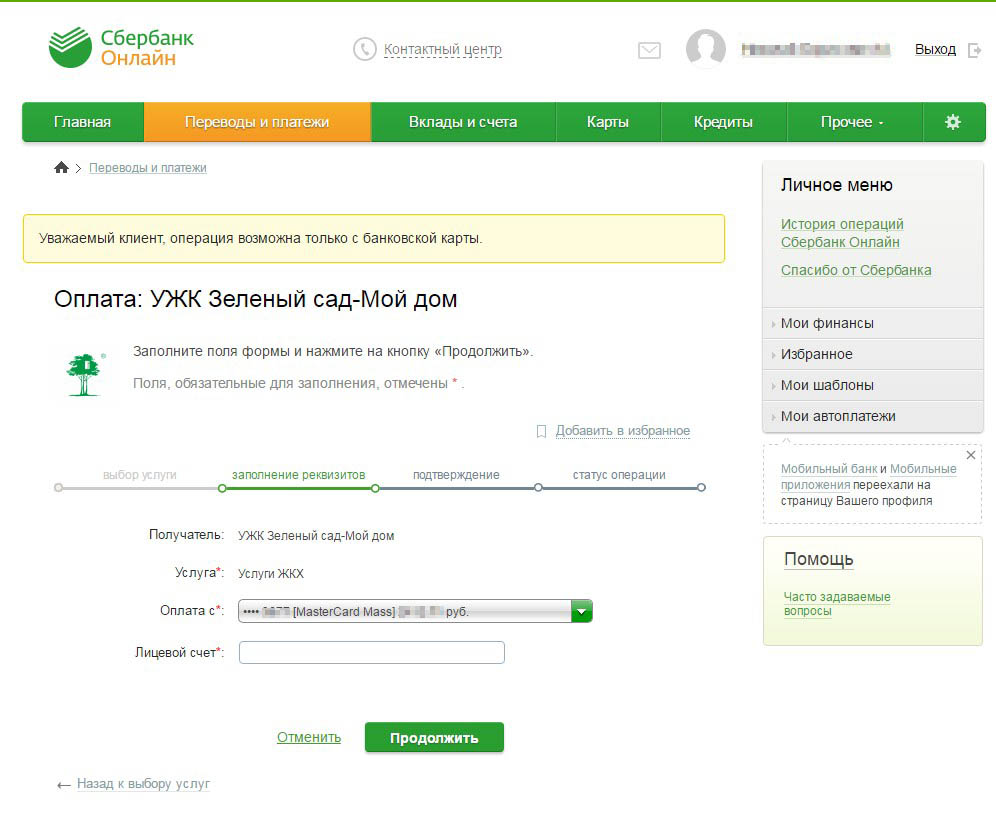Click the Sberbank Online logo
The height and width of the screenshot is (817, 996).
tap(121, 48)
